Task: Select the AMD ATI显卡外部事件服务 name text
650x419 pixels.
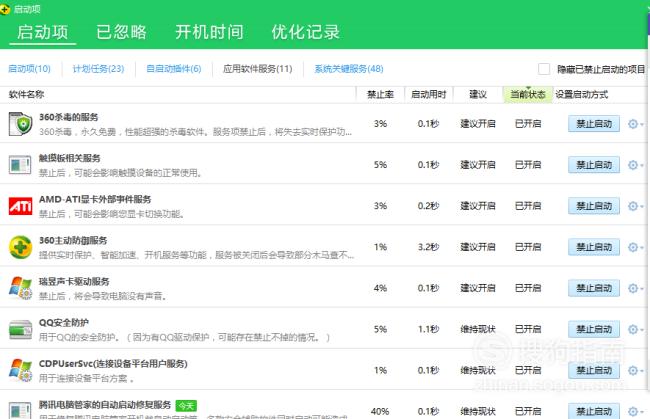Action: click(x=95, y=199)
